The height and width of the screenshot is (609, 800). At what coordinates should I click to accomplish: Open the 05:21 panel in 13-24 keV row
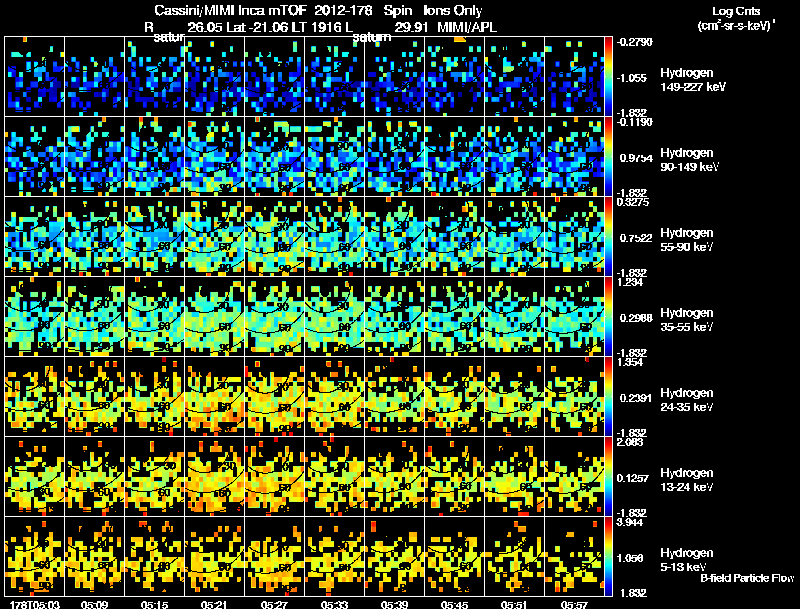tap(214, 476)
